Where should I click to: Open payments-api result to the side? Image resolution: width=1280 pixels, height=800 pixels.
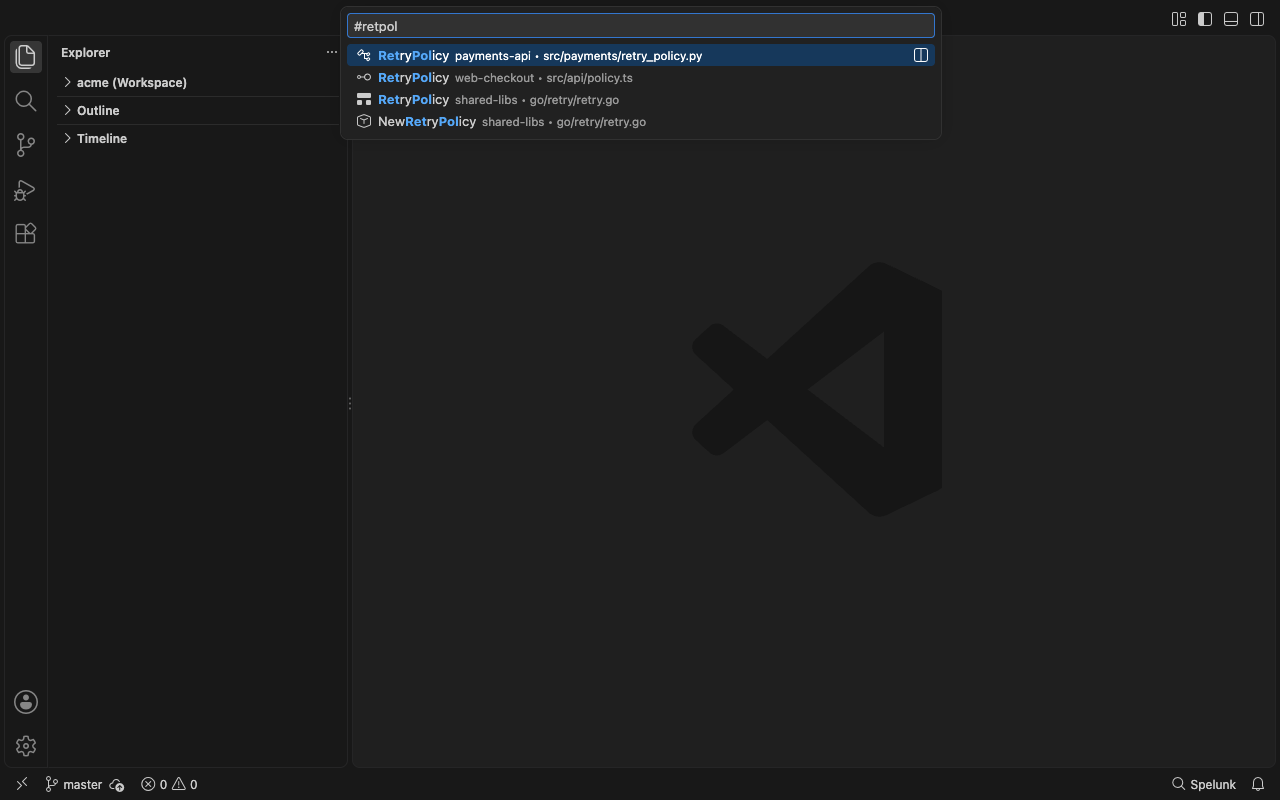pos(921,55)
